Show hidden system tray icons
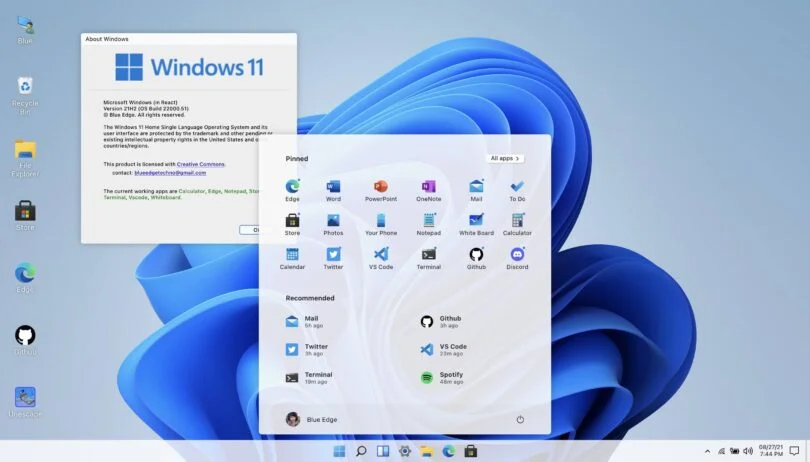Screen dimensions: 810x462 coord(707,451)
